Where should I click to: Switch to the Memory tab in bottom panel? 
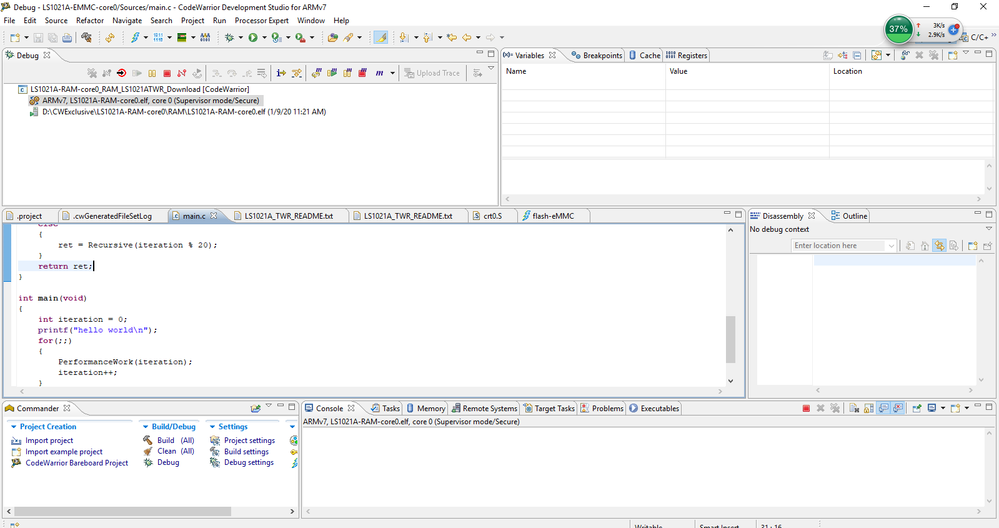(426, 408)
